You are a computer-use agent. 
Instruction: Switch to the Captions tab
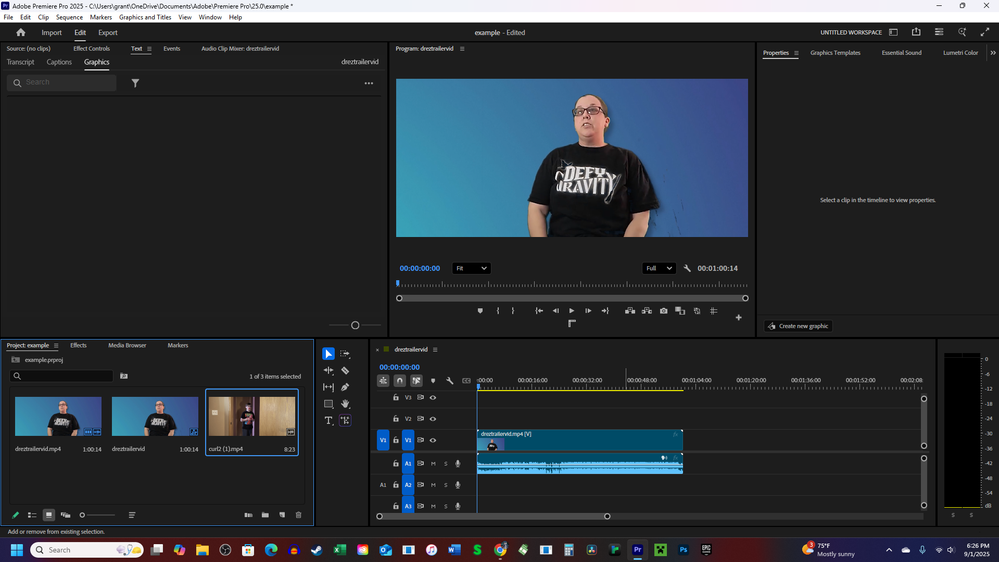coord(59,62)
